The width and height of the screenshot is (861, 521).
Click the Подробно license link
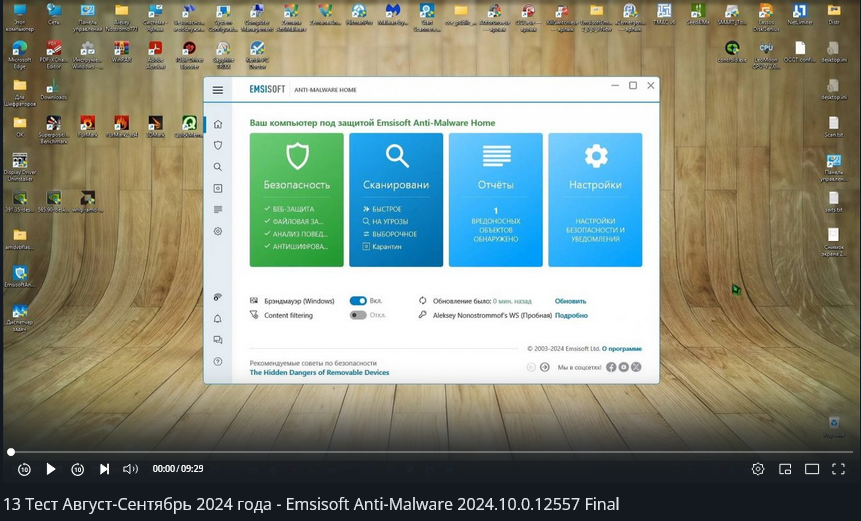click(x=571, y=316)
